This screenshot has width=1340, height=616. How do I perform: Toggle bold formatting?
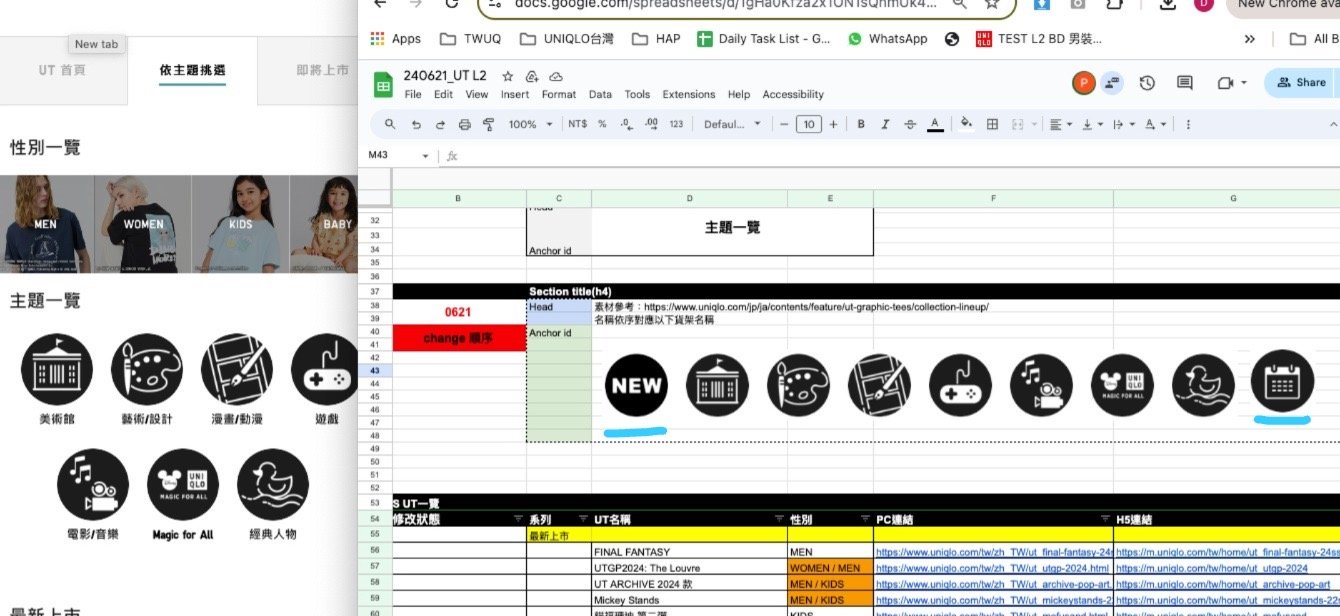point(860,125)
